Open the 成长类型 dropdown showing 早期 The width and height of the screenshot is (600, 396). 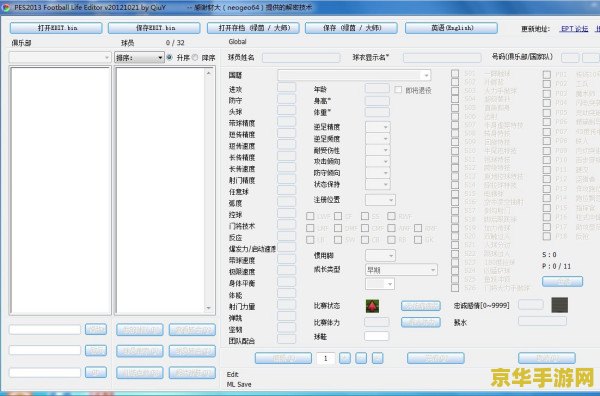(x=401, y=270)
